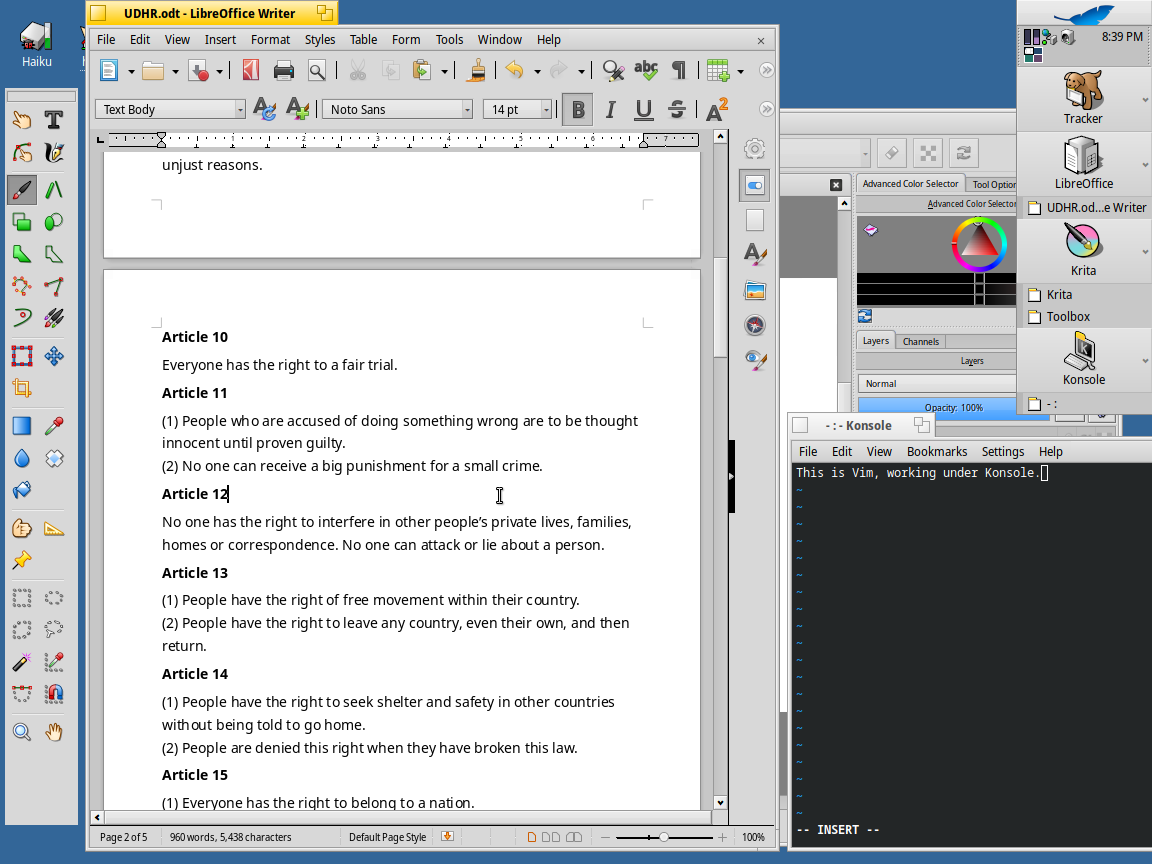1152x864 pixels.
Task: Open the Paste options dropdown arrow
Action: tap(444, 71)
